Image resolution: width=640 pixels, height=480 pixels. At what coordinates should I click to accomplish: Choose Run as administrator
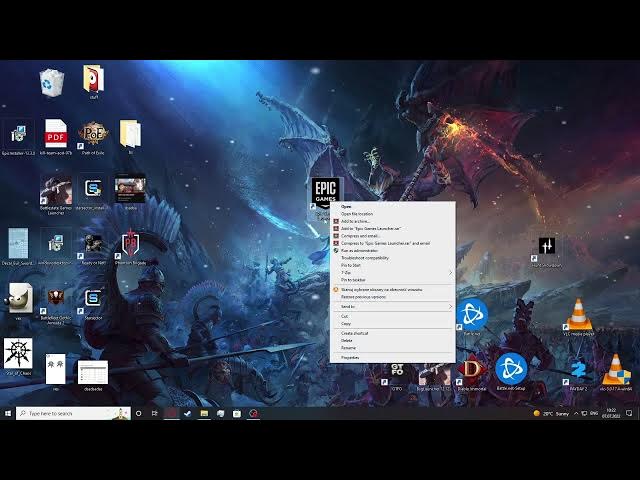360,251
